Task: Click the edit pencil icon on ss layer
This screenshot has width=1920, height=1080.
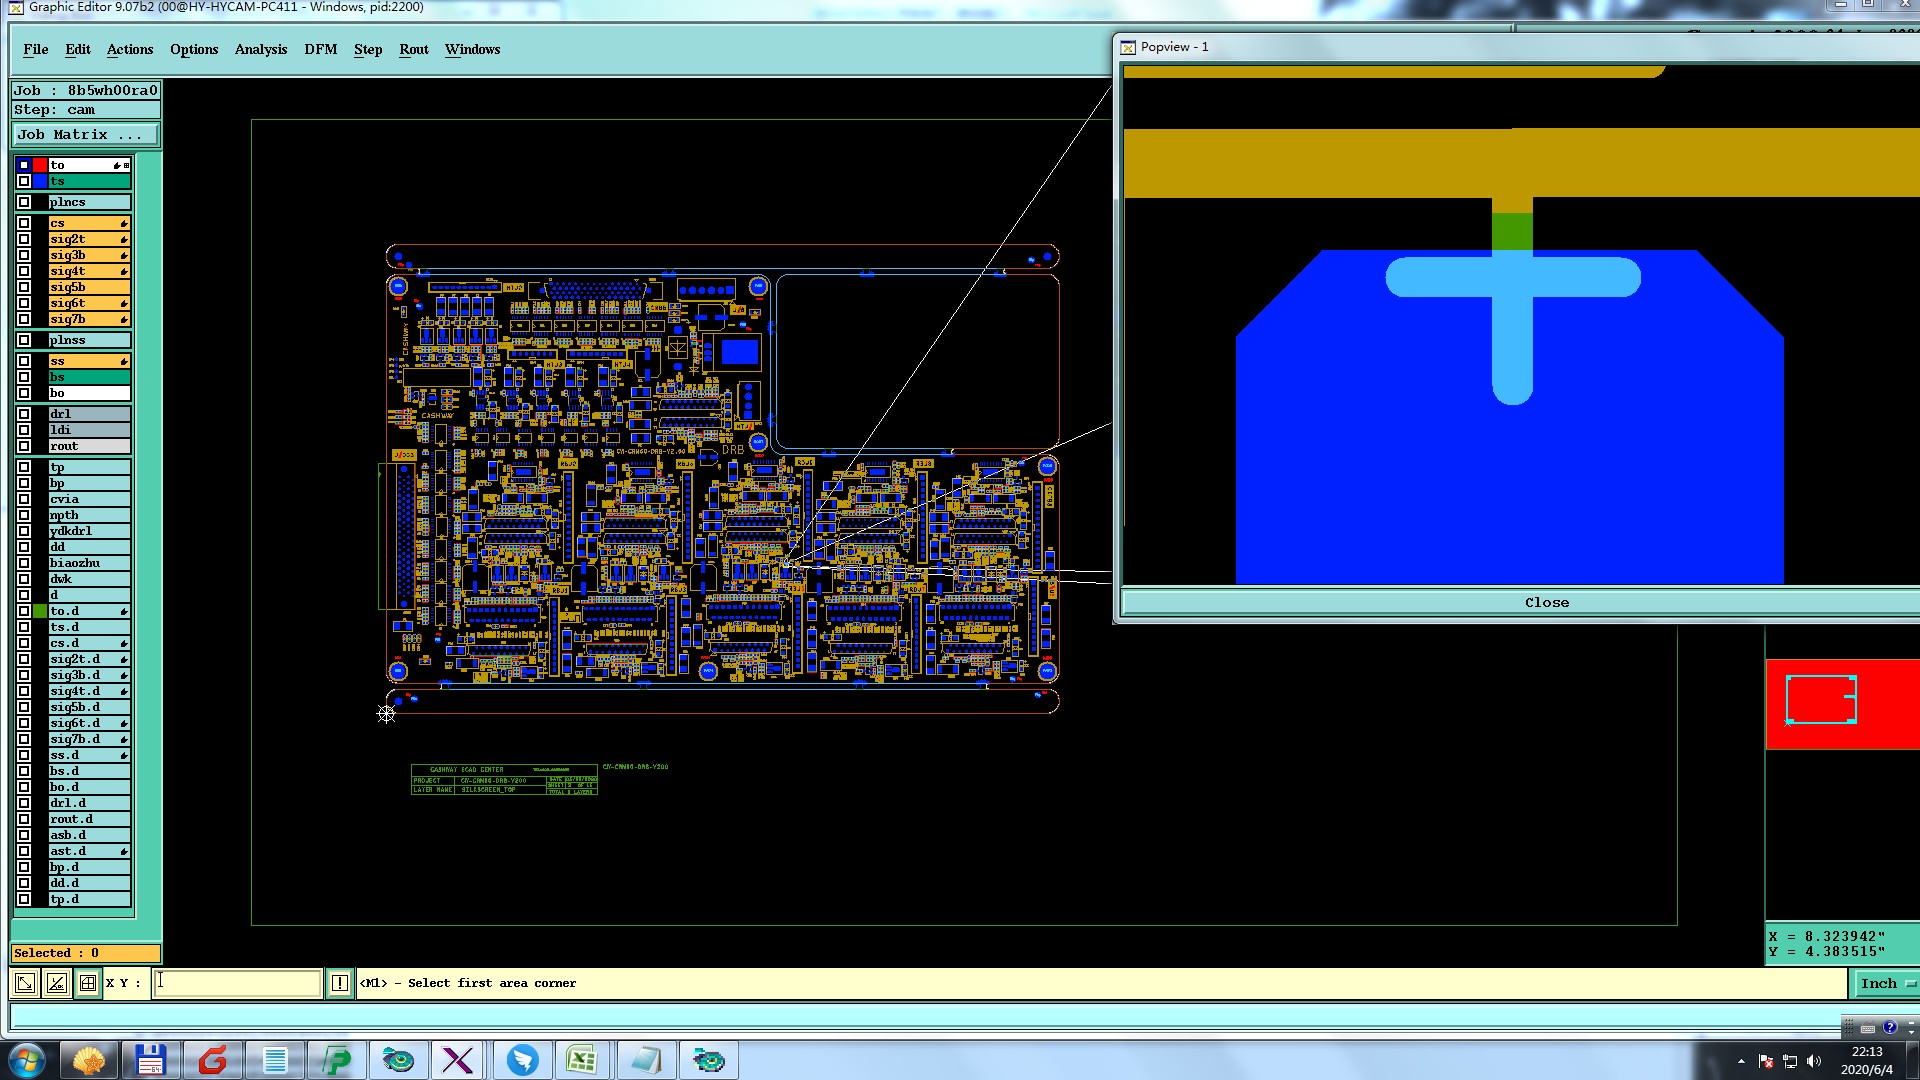Action: coord(124,362)
